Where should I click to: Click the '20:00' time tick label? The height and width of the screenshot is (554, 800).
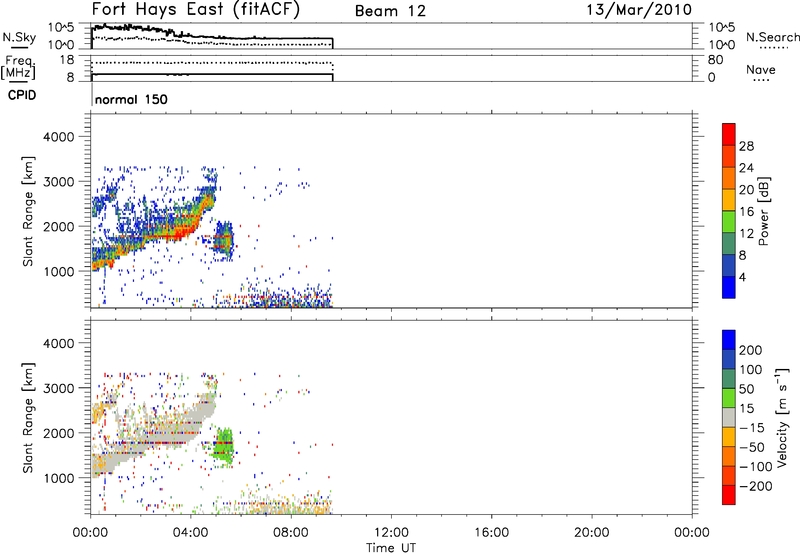592,533
